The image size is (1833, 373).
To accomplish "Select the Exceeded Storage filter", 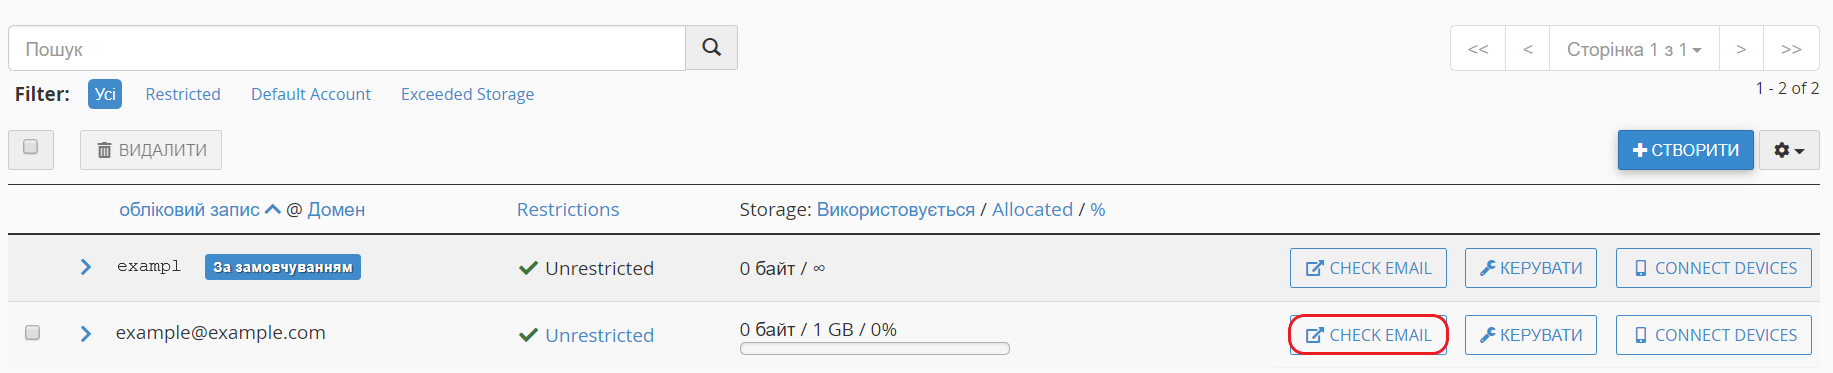I will click(x=467, y=94).
